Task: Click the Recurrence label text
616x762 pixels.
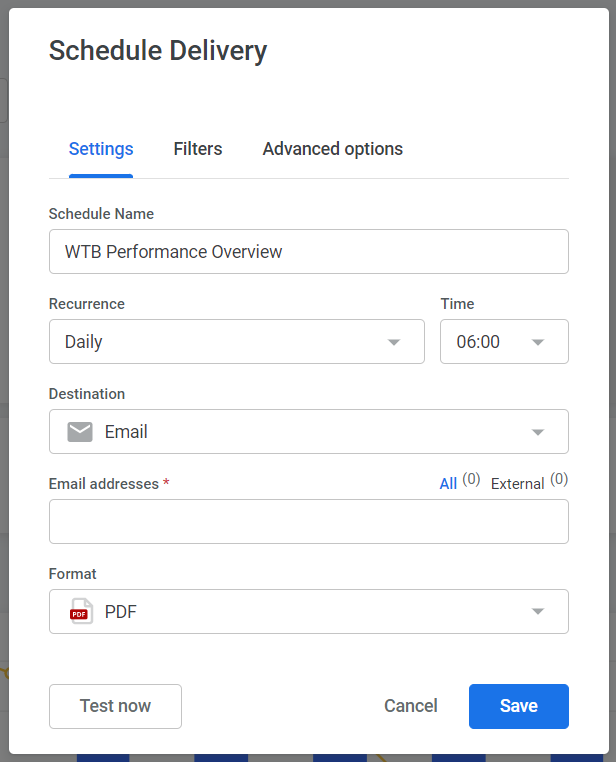Action: (87, 304)
